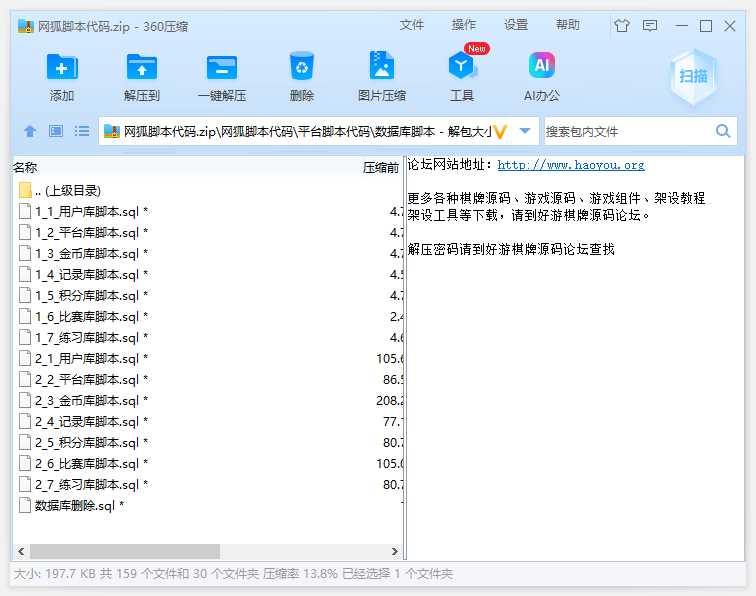Screen dimensions: 756x596
Task: Open the feedback message icon
Action: pos(650,25)
